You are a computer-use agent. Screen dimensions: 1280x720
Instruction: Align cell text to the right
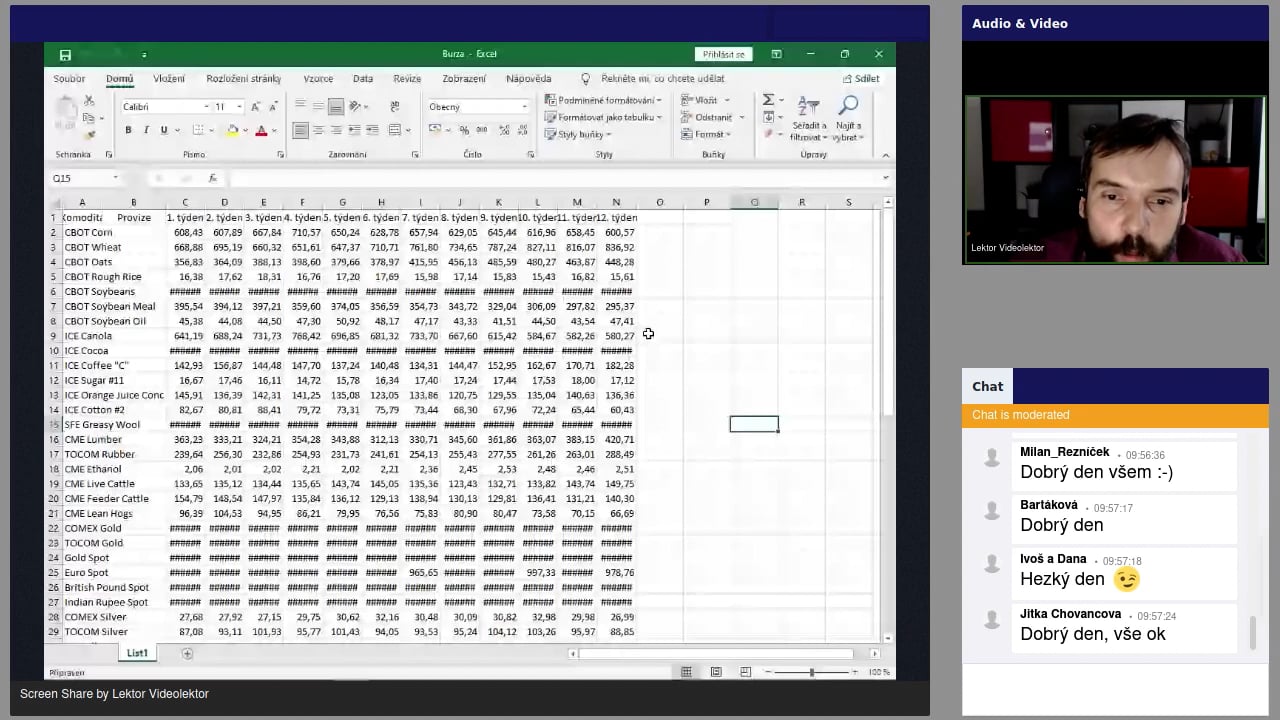point(336,130)
